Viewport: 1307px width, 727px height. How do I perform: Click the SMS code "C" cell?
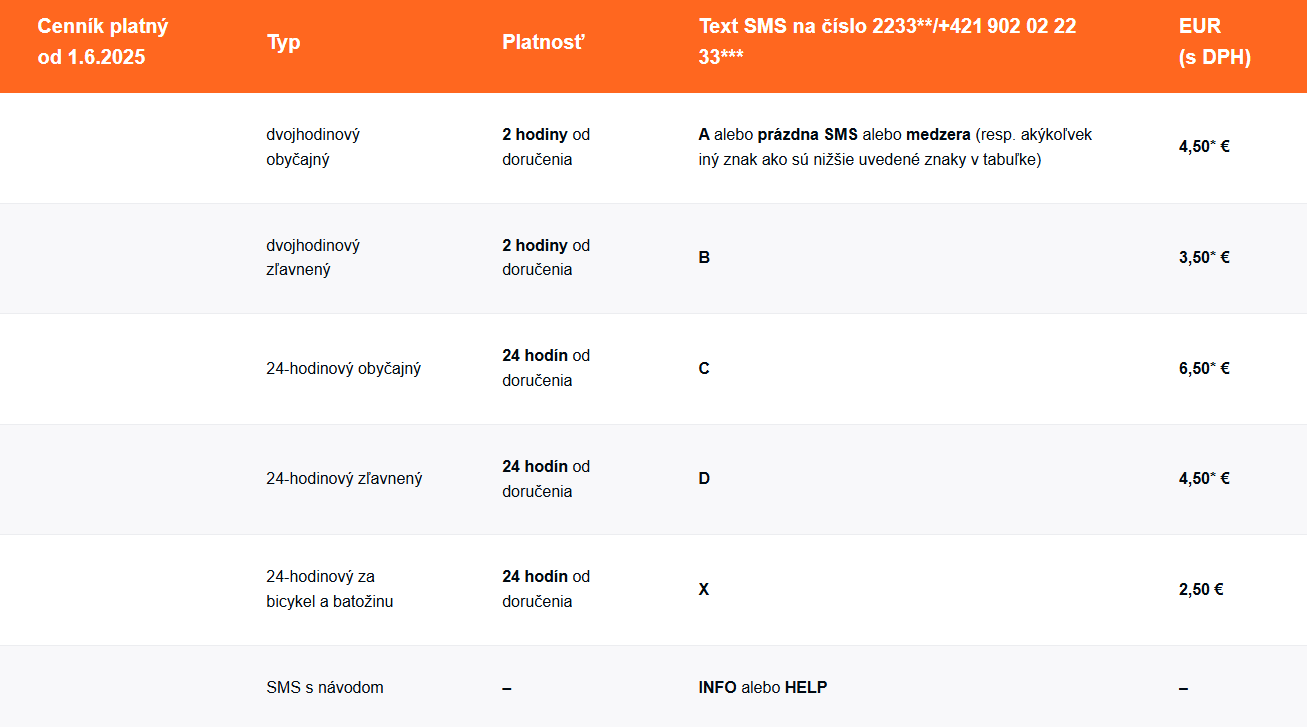704,368
